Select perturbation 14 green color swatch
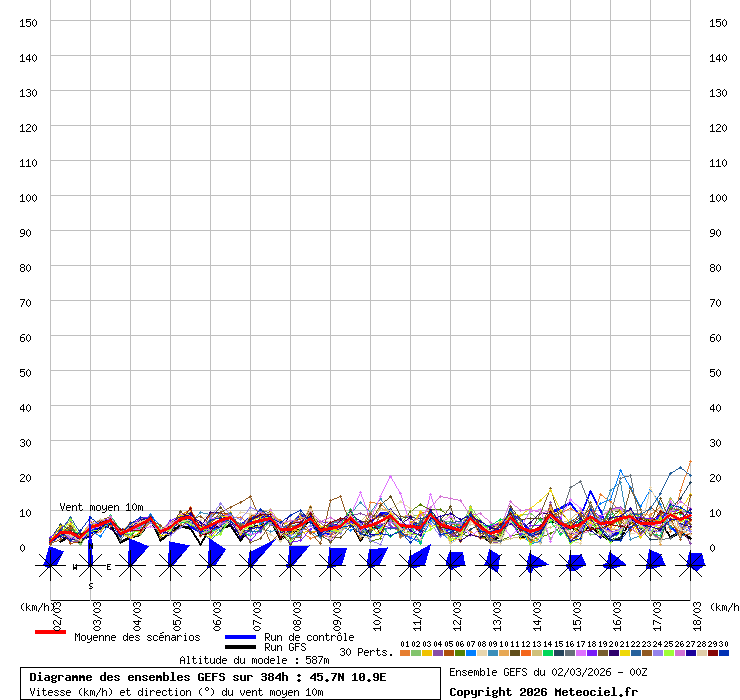This screenshot has height=700, width=740. [548, 653]
